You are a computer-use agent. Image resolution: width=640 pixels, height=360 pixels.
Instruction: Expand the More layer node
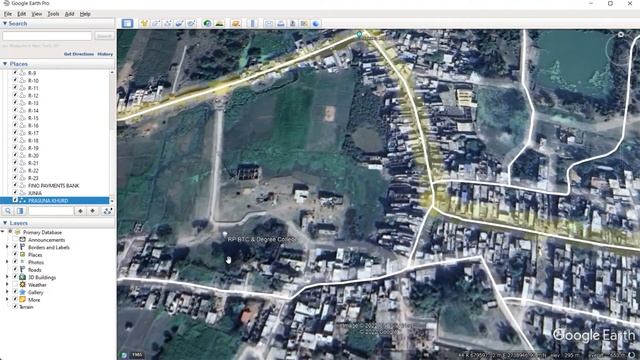tap(7, 300)
